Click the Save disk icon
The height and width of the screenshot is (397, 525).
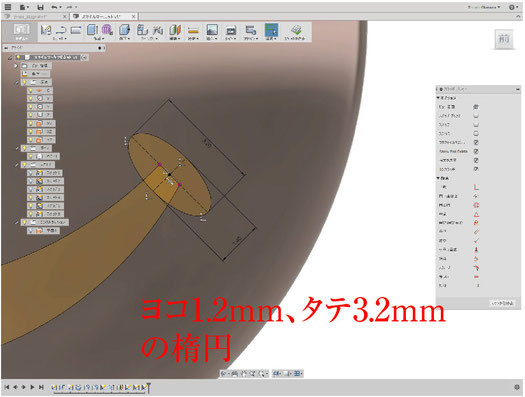40,7
